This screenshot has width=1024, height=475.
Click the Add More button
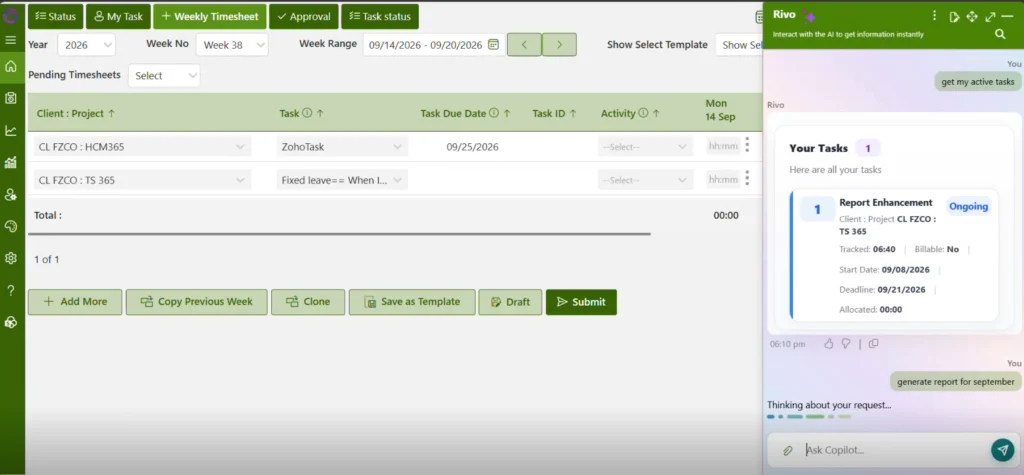click(x=75, y=302)
